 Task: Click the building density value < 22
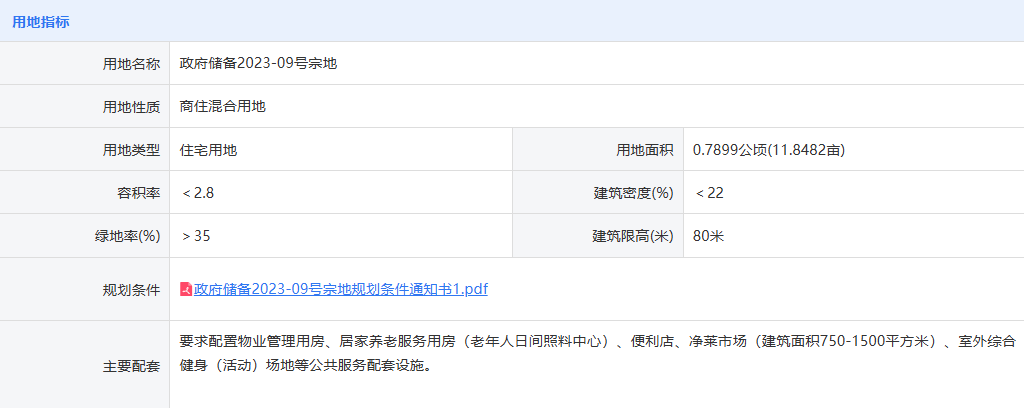[709, 193]
